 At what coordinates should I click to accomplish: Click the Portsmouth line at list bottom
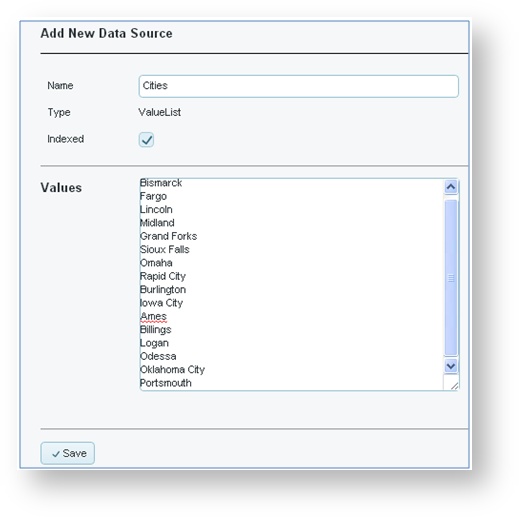166,383
